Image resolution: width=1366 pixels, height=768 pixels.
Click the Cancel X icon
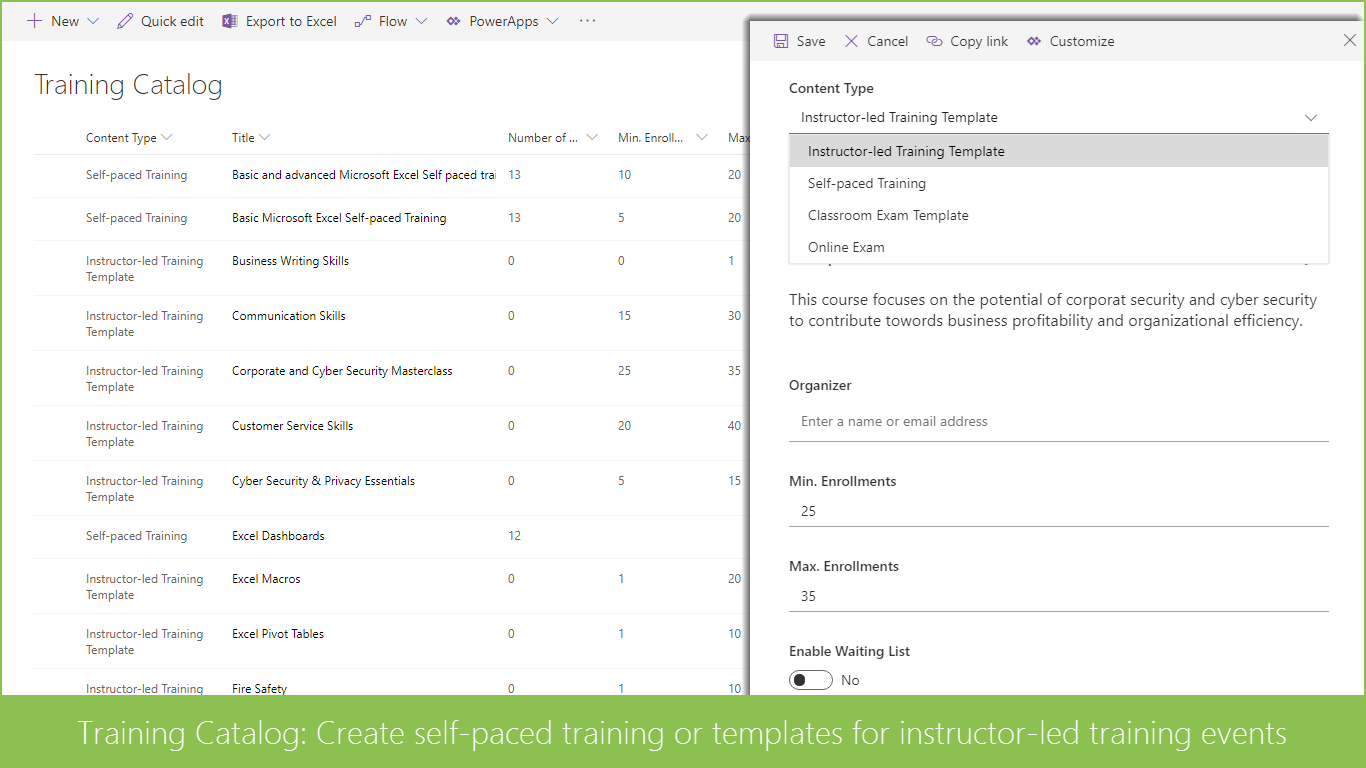(852, 41)
